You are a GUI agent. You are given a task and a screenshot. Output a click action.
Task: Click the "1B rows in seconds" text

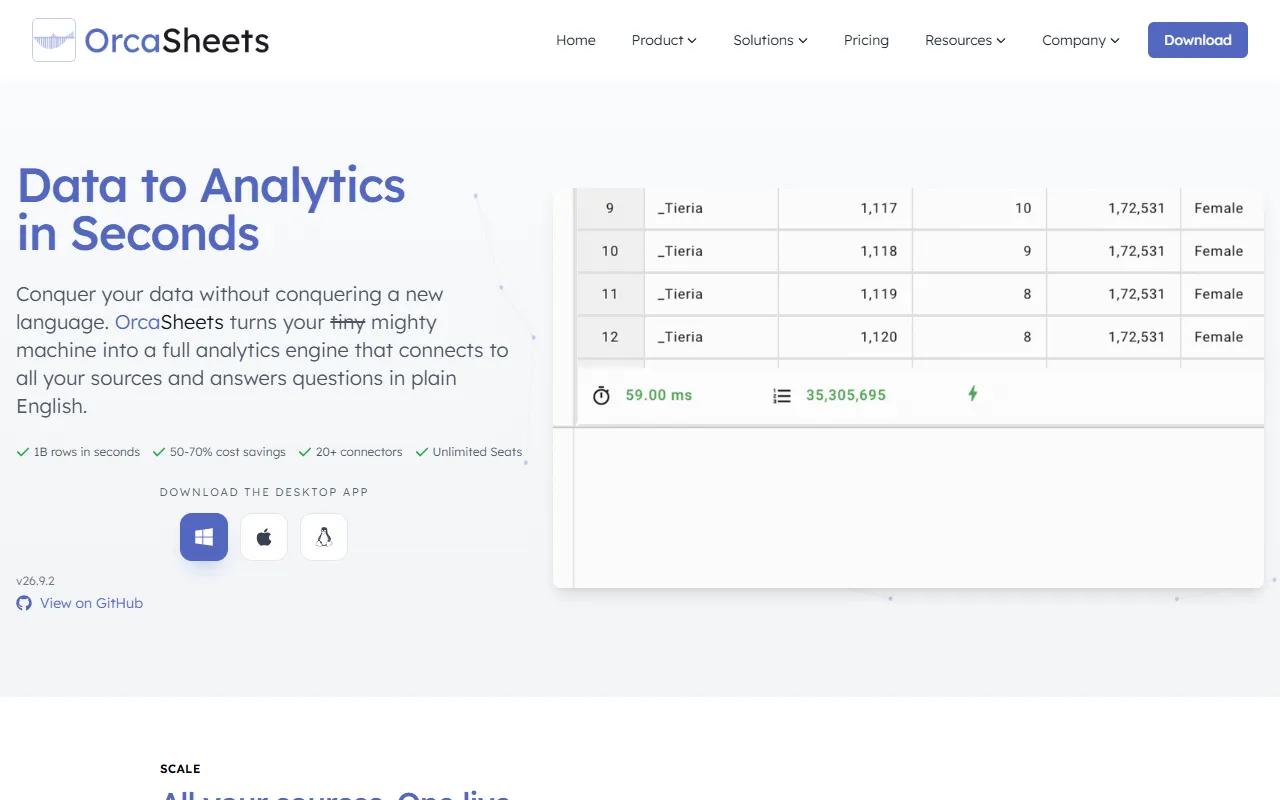pyautogui.click(x=87, y=452)
